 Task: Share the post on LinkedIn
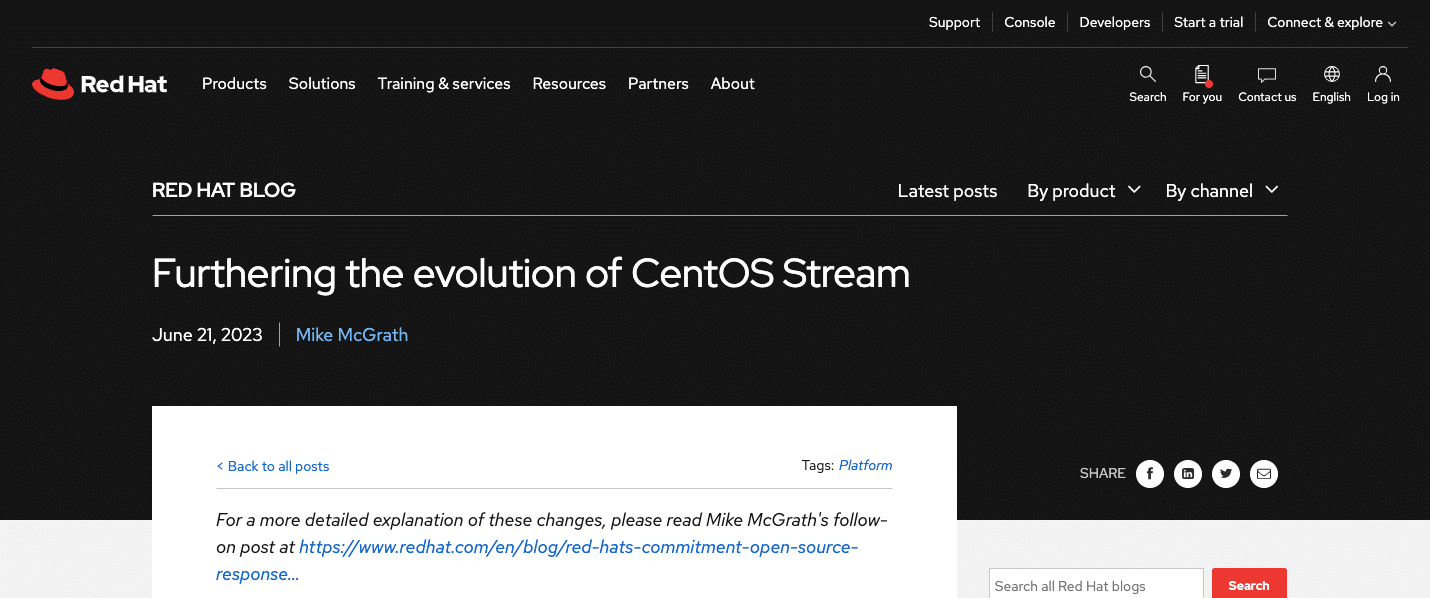(x=1188, y=474)
